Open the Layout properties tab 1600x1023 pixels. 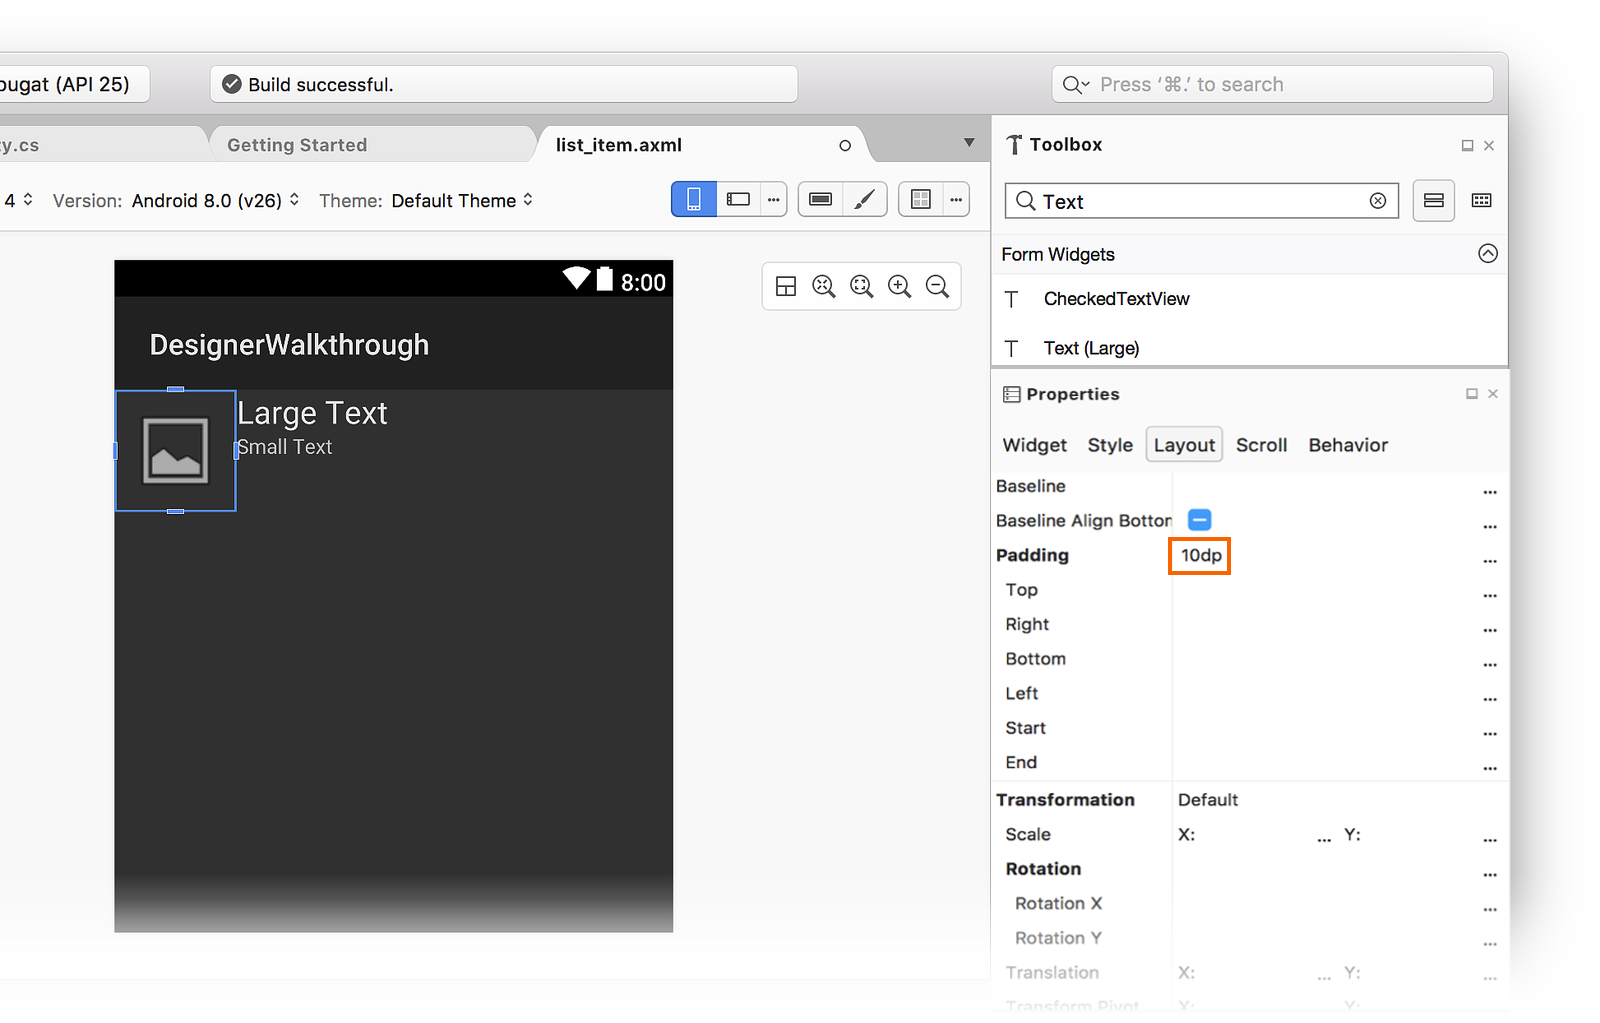click(x=1184, y=445)
